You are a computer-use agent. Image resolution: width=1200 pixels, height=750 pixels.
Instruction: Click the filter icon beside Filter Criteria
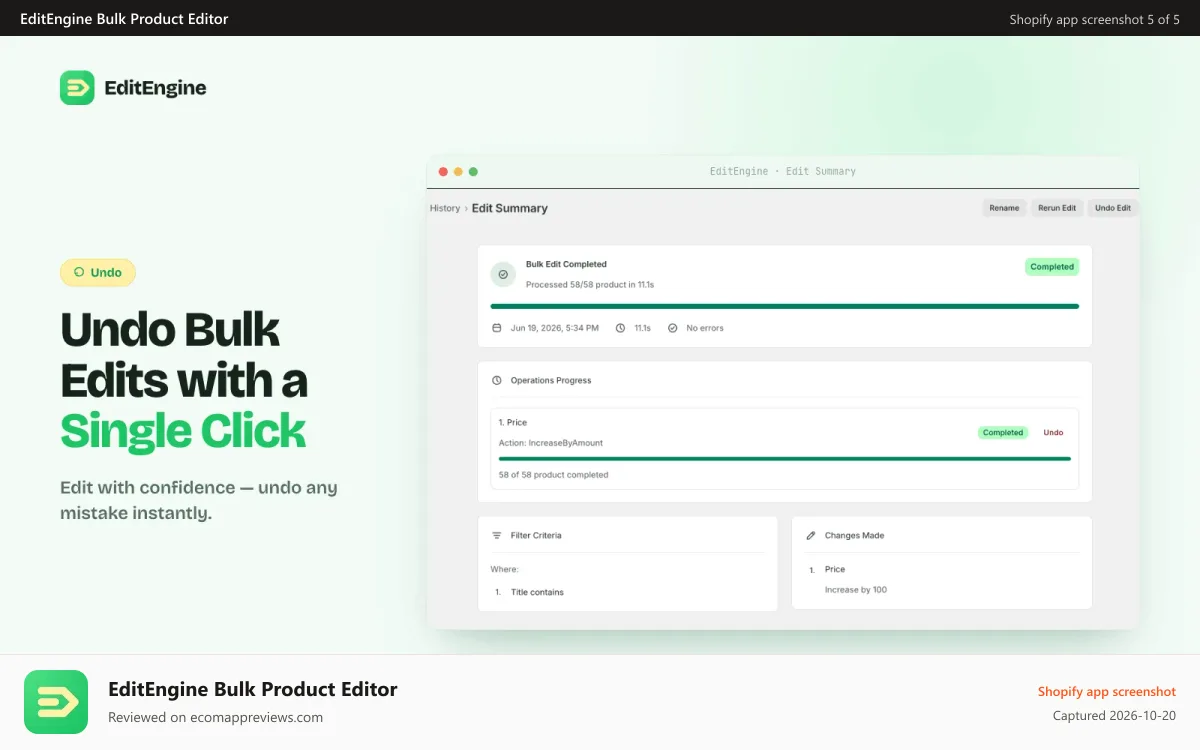497,536
